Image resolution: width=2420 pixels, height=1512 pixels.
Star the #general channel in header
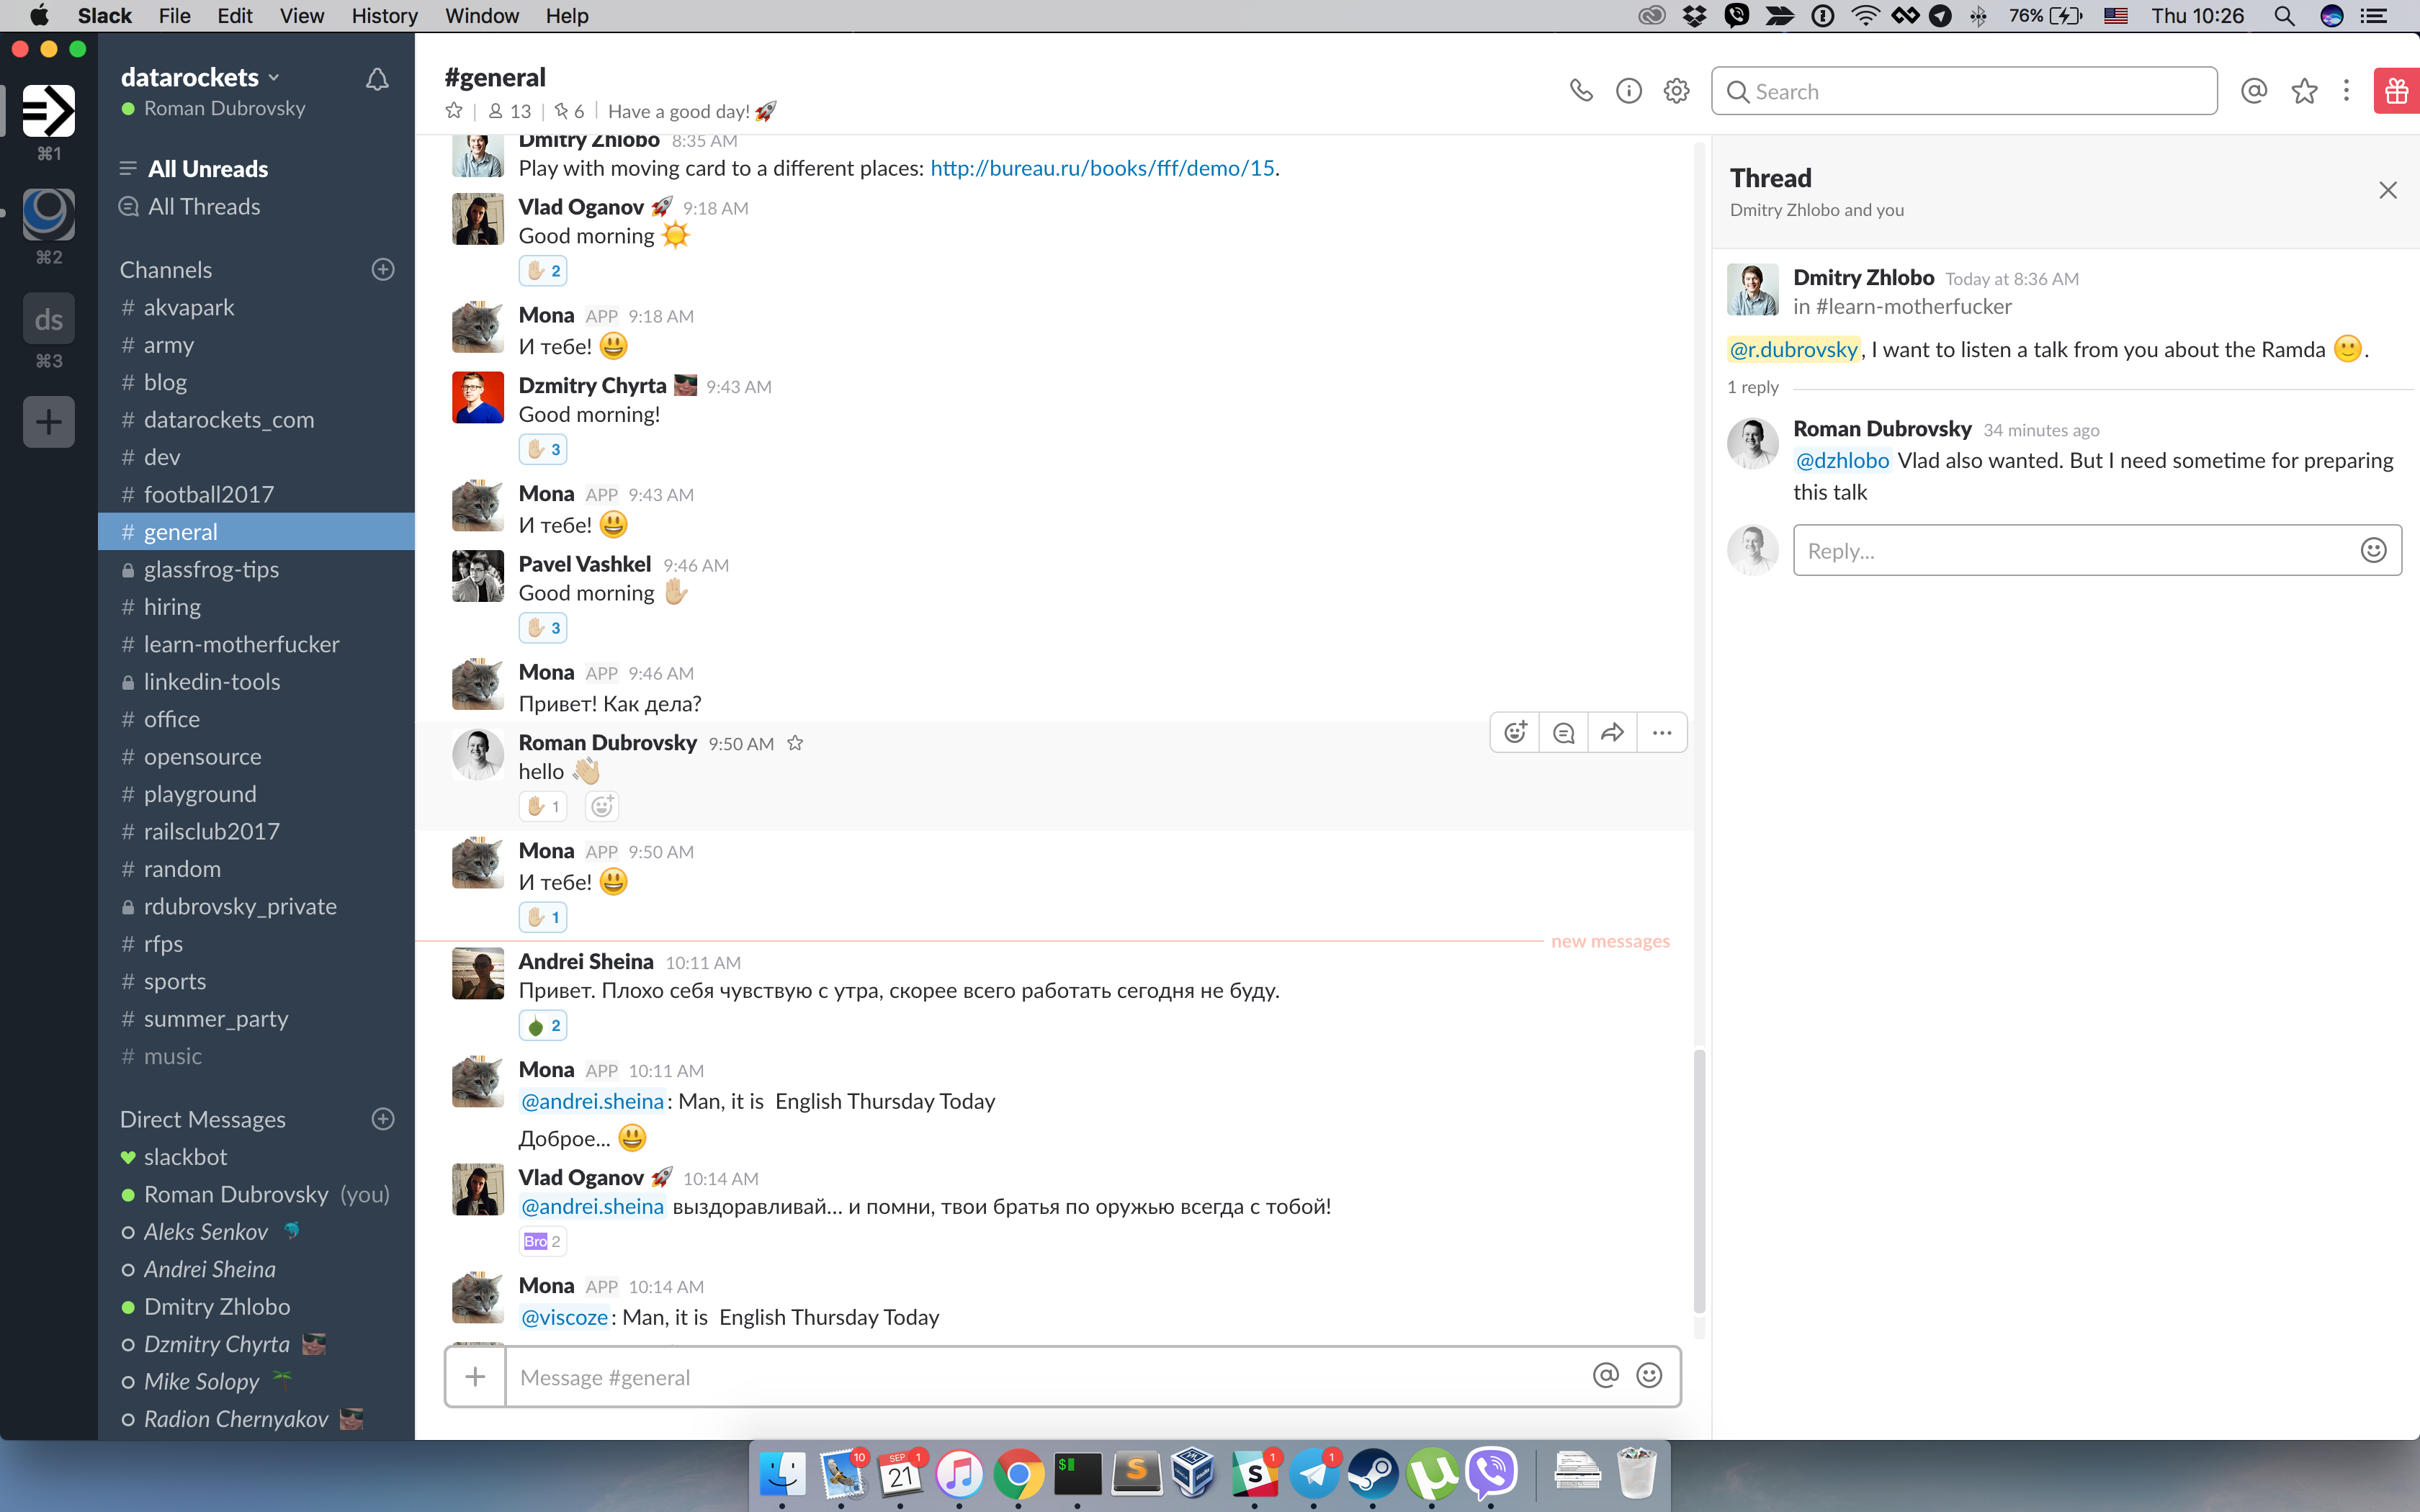[x=454, y=111]
